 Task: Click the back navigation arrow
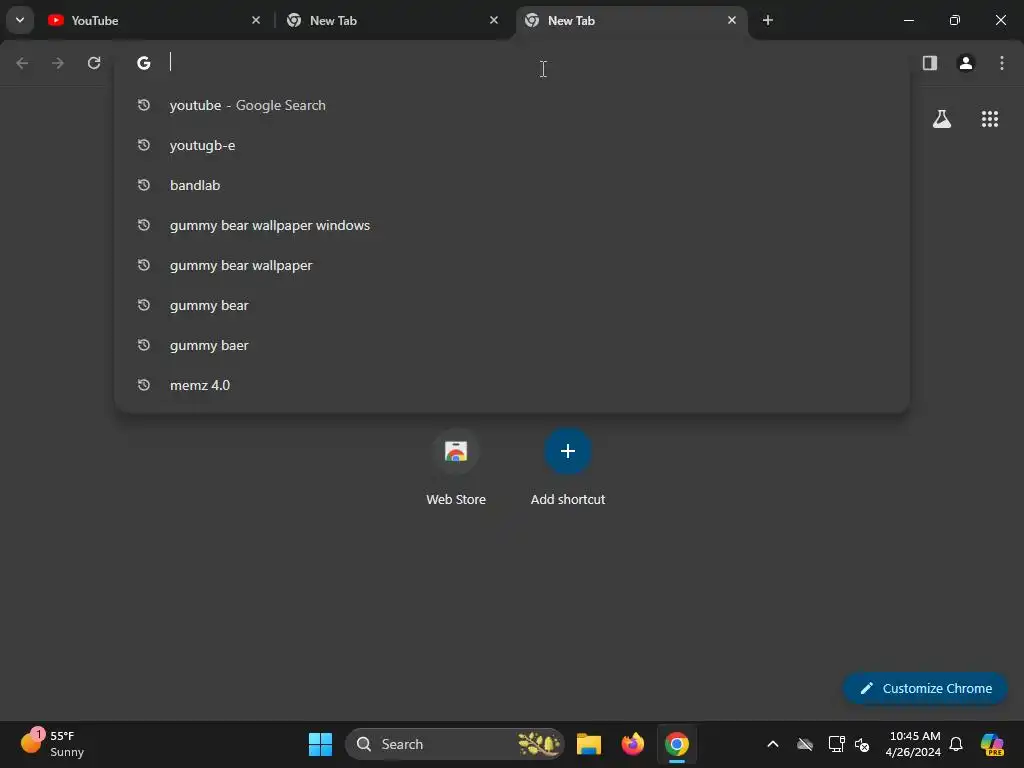click(22, 63)
